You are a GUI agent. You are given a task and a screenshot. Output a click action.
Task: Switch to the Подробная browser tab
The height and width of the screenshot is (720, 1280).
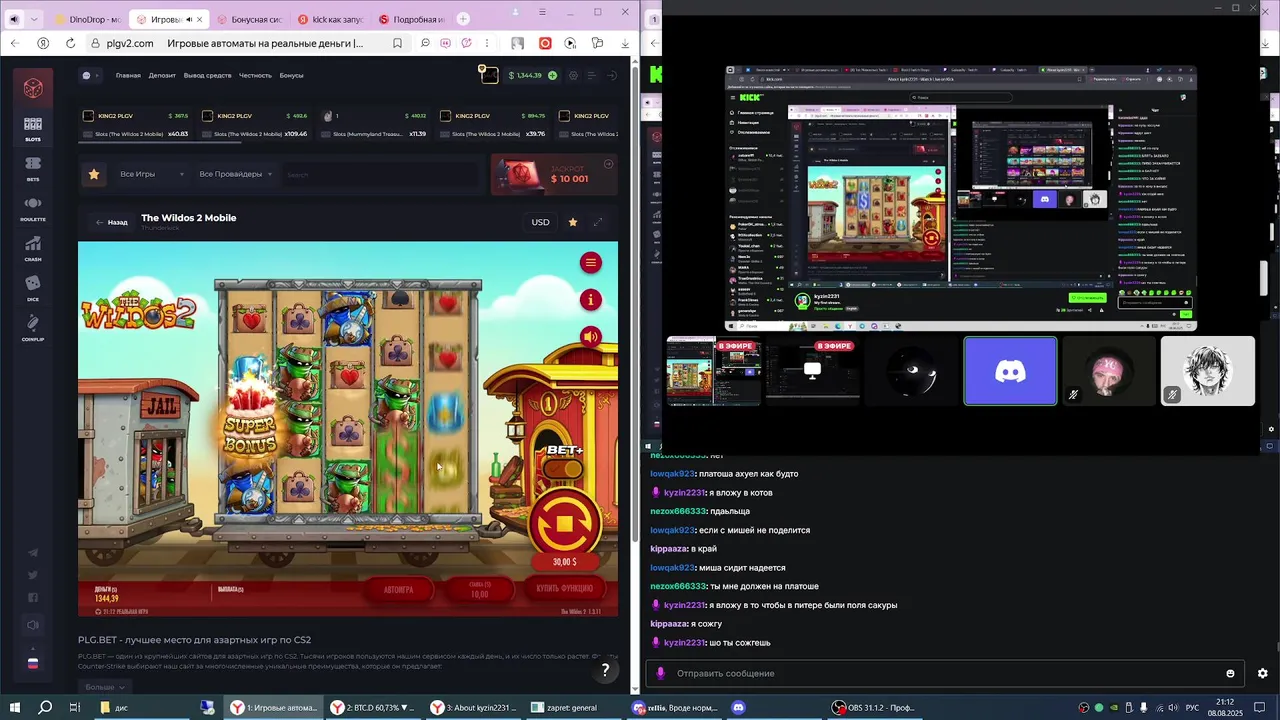point(411,19)
